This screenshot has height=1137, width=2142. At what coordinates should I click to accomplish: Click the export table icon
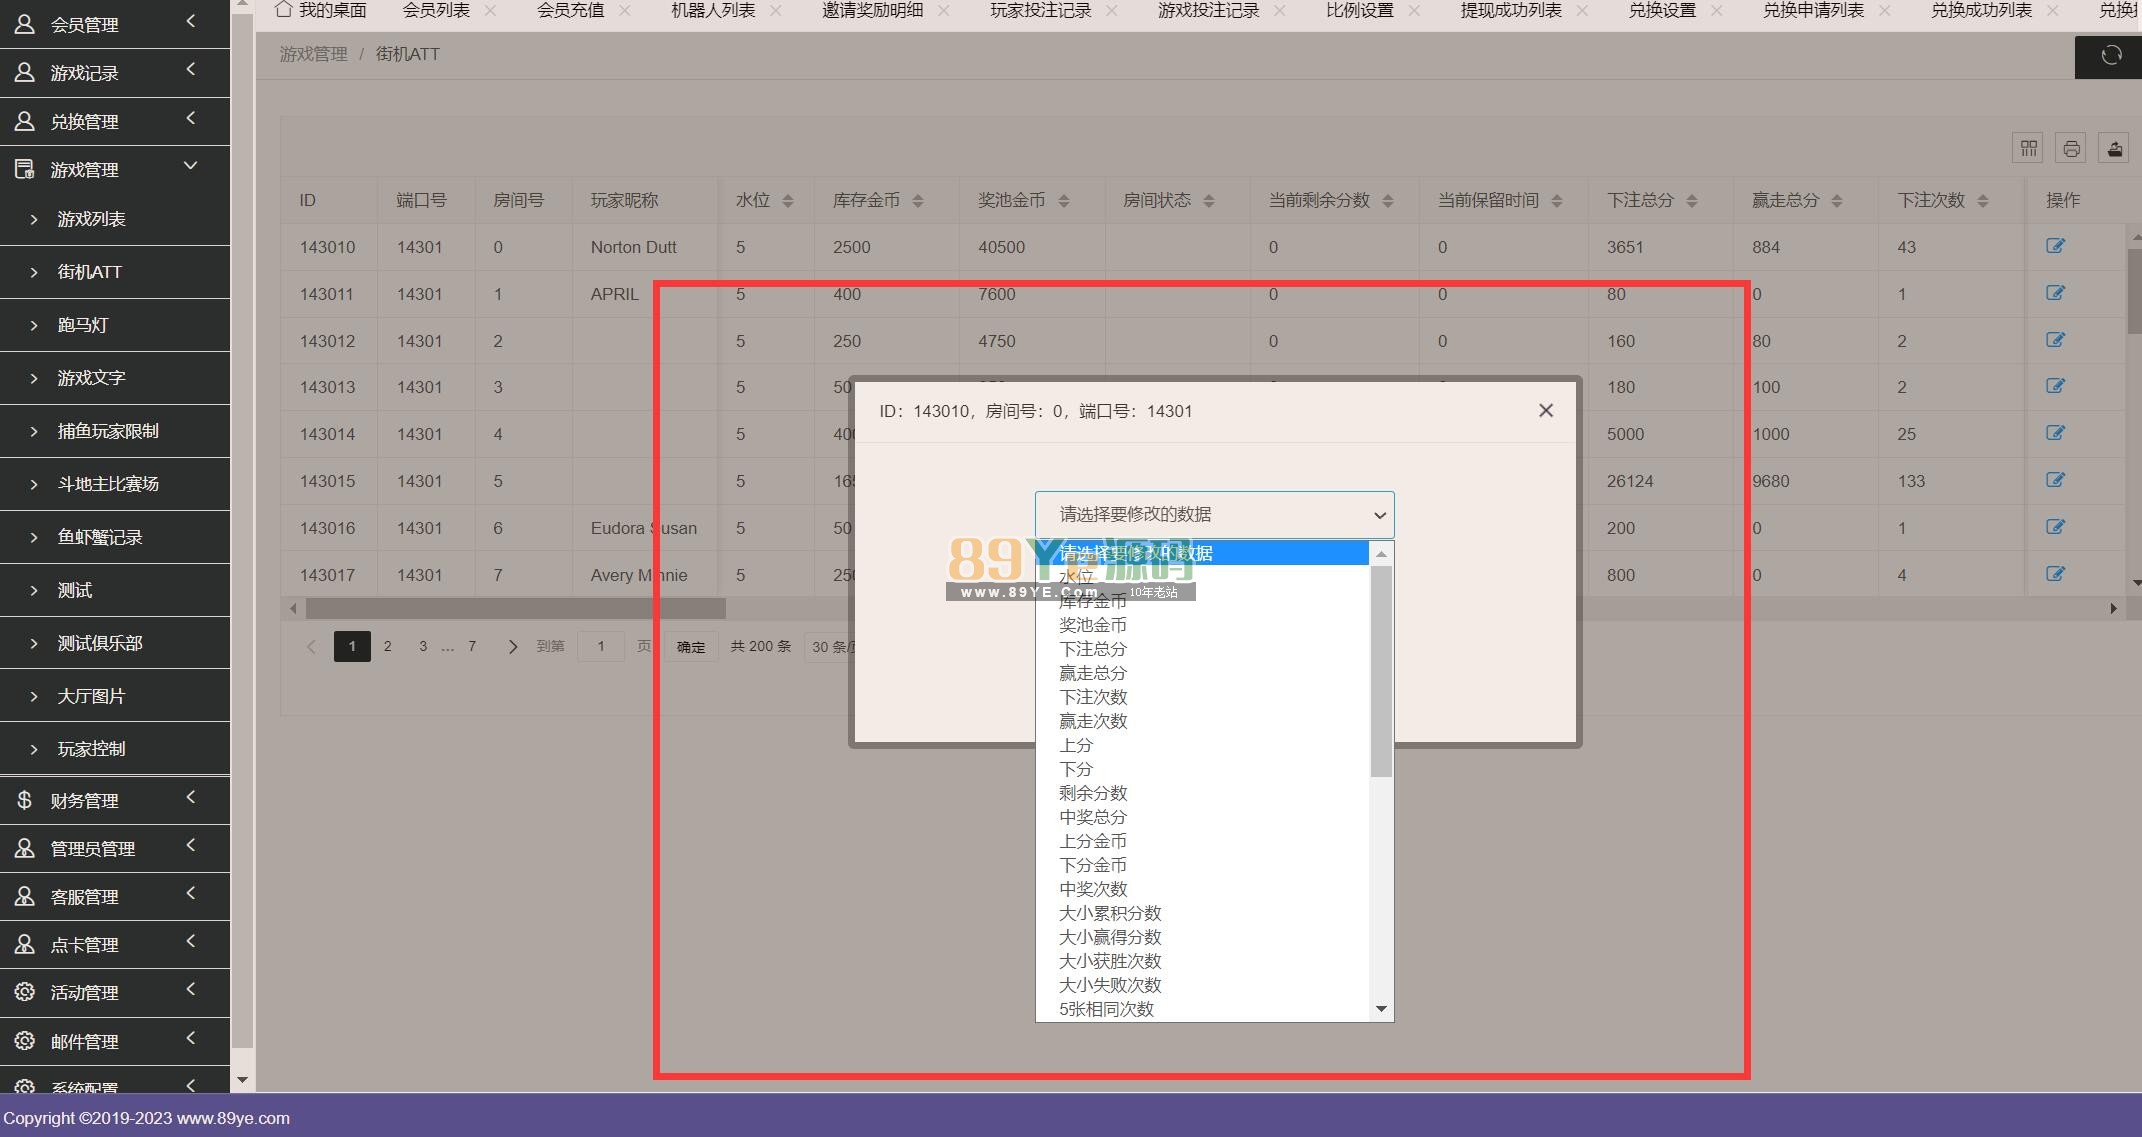[2114, 149]
